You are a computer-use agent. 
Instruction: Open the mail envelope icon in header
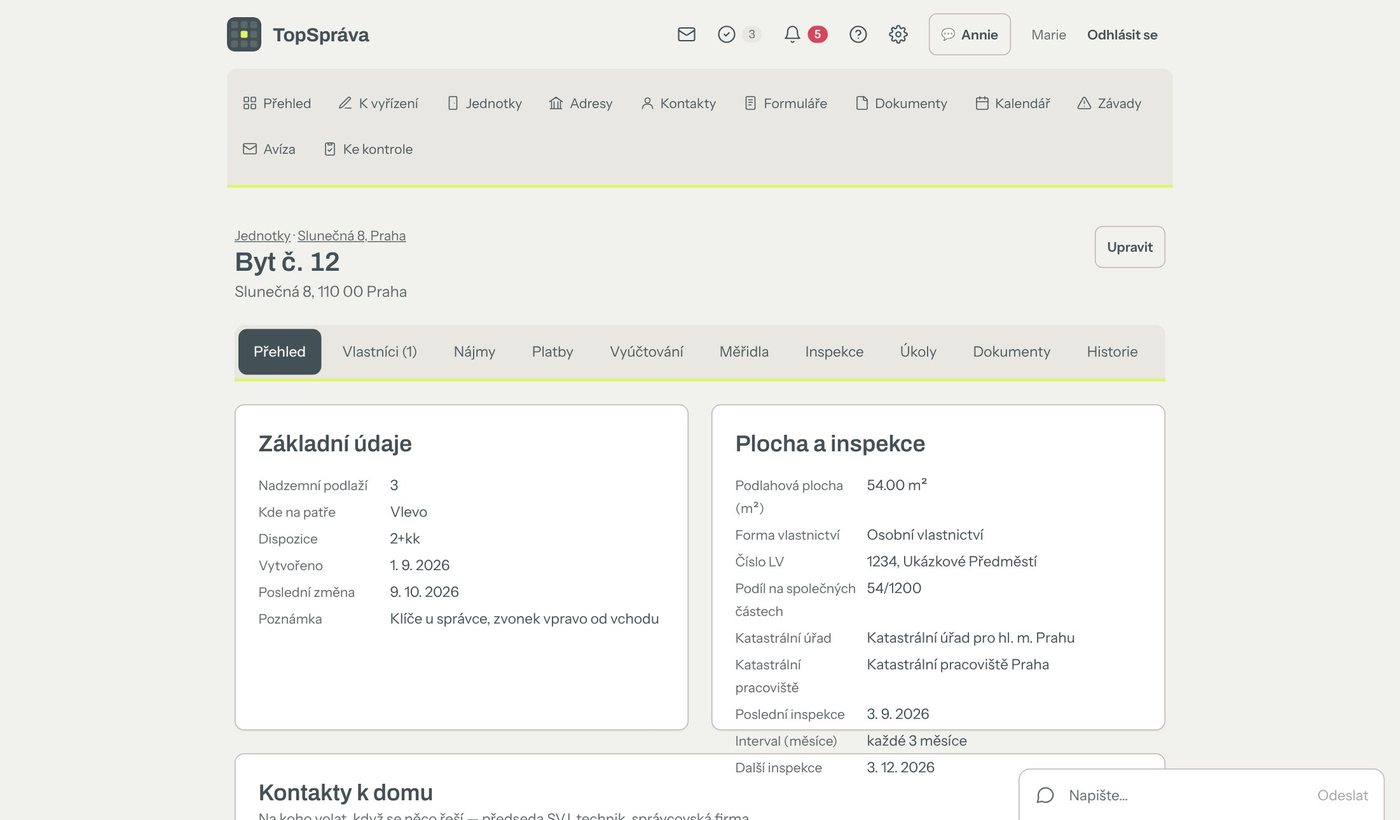[x=686, y=34]
